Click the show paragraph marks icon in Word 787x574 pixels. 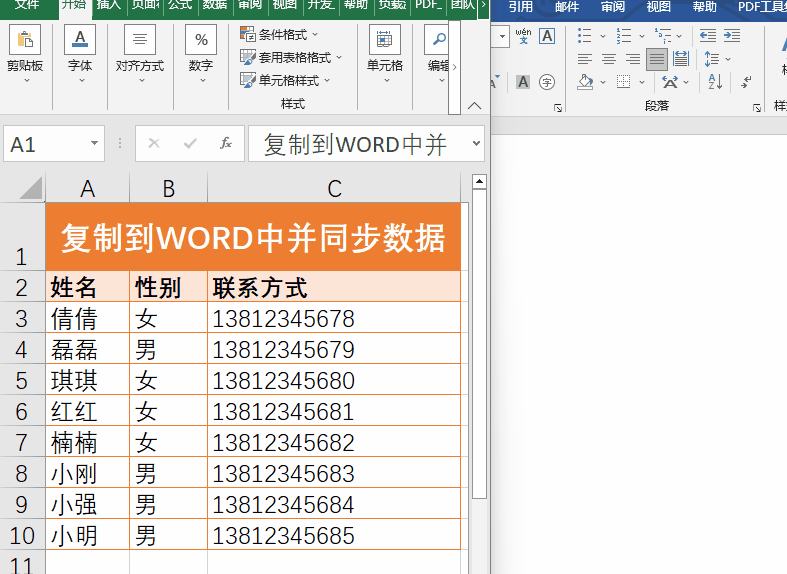(x=746, y=82)
